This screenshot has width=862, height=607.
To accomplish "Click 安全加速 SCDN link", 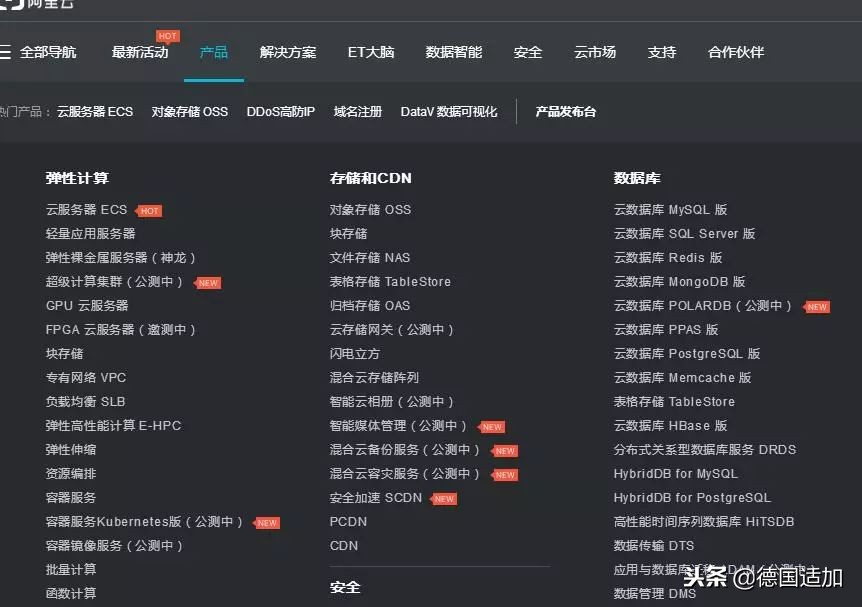I will point(375,497).
